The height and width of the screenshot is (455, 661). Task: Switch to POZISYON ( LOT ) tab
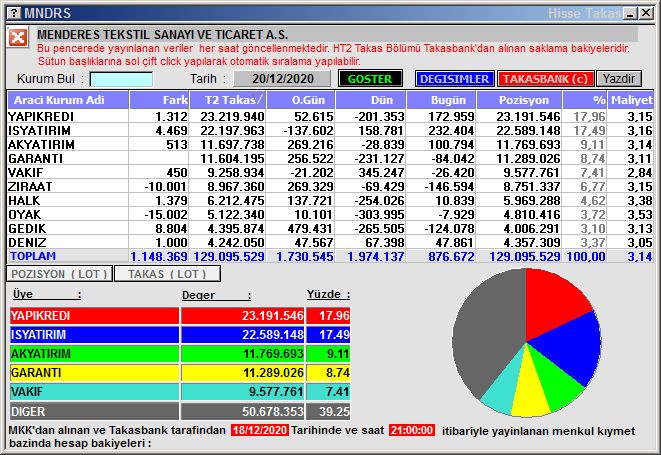(x=59, y=274)
